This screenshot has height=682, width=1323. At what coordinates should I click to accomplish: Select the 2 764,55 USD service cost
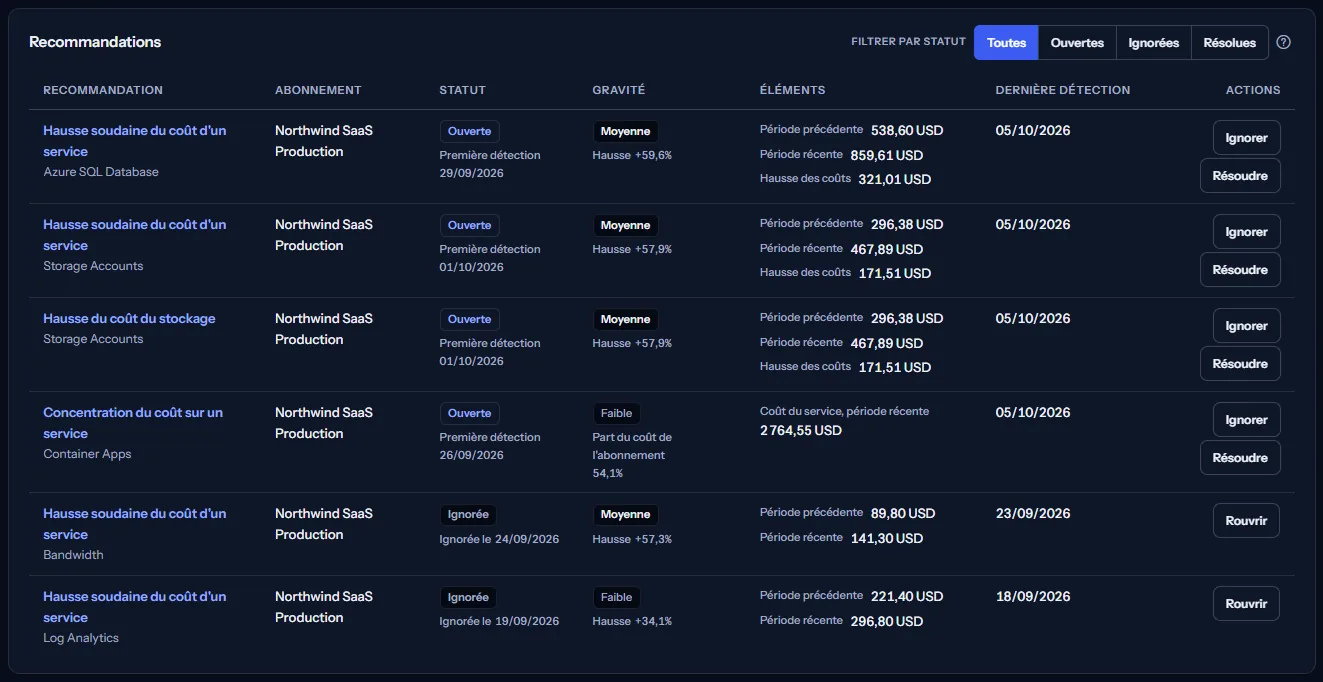[801, 431]
